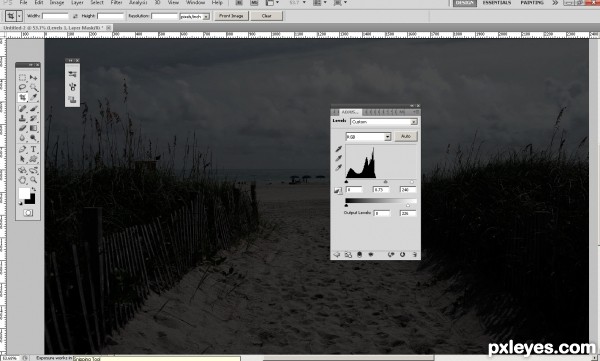Open the top icon in the small floating panel
The height and width of the screenshot is (361, 600).
coord(72,74)
